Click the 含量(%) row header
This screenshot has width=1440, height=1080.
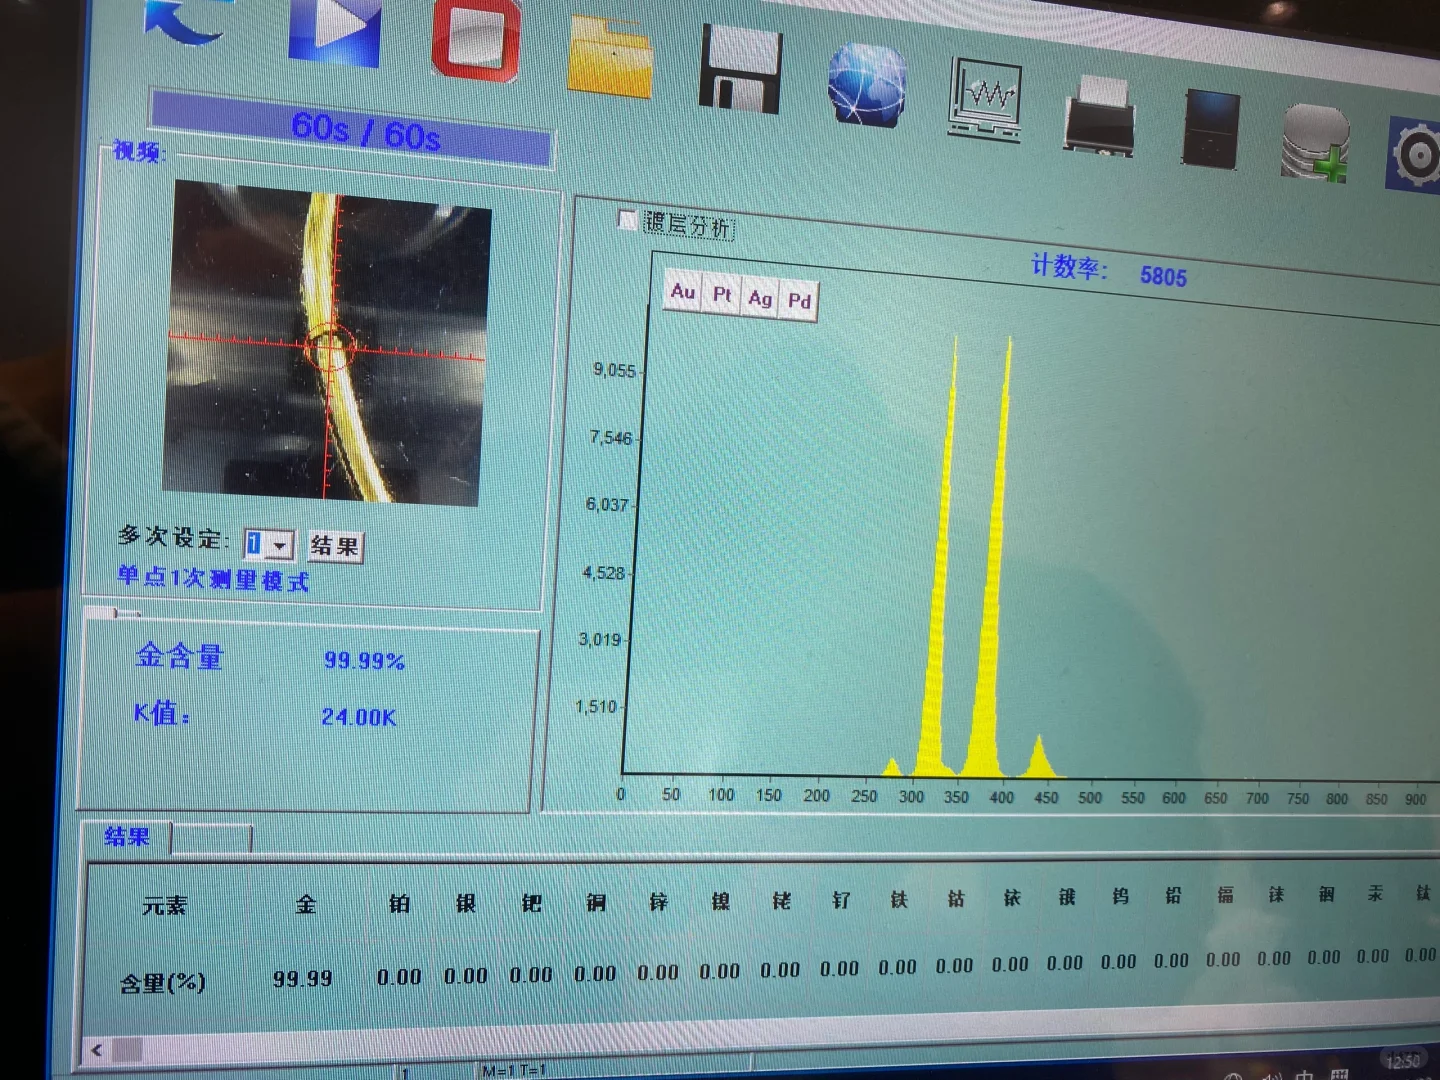pos(162,983)
